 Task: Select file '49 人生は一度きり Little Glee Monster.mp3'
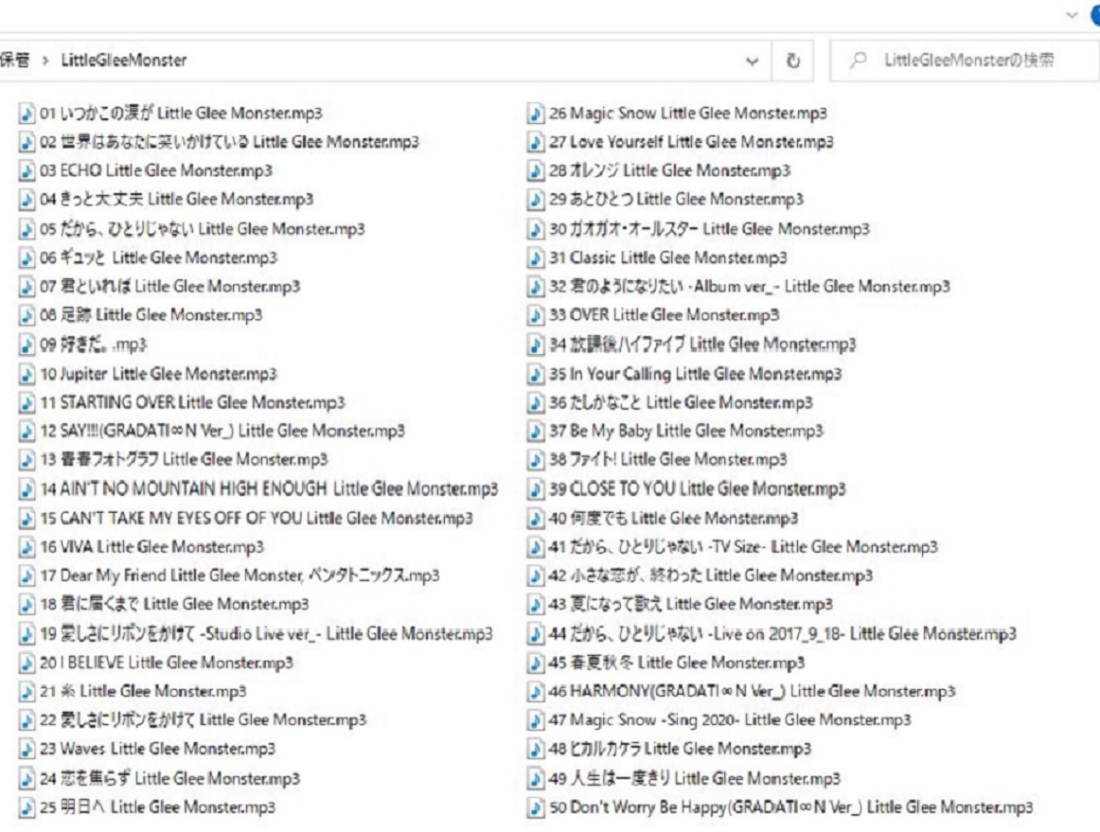click(x=684, y=779)
